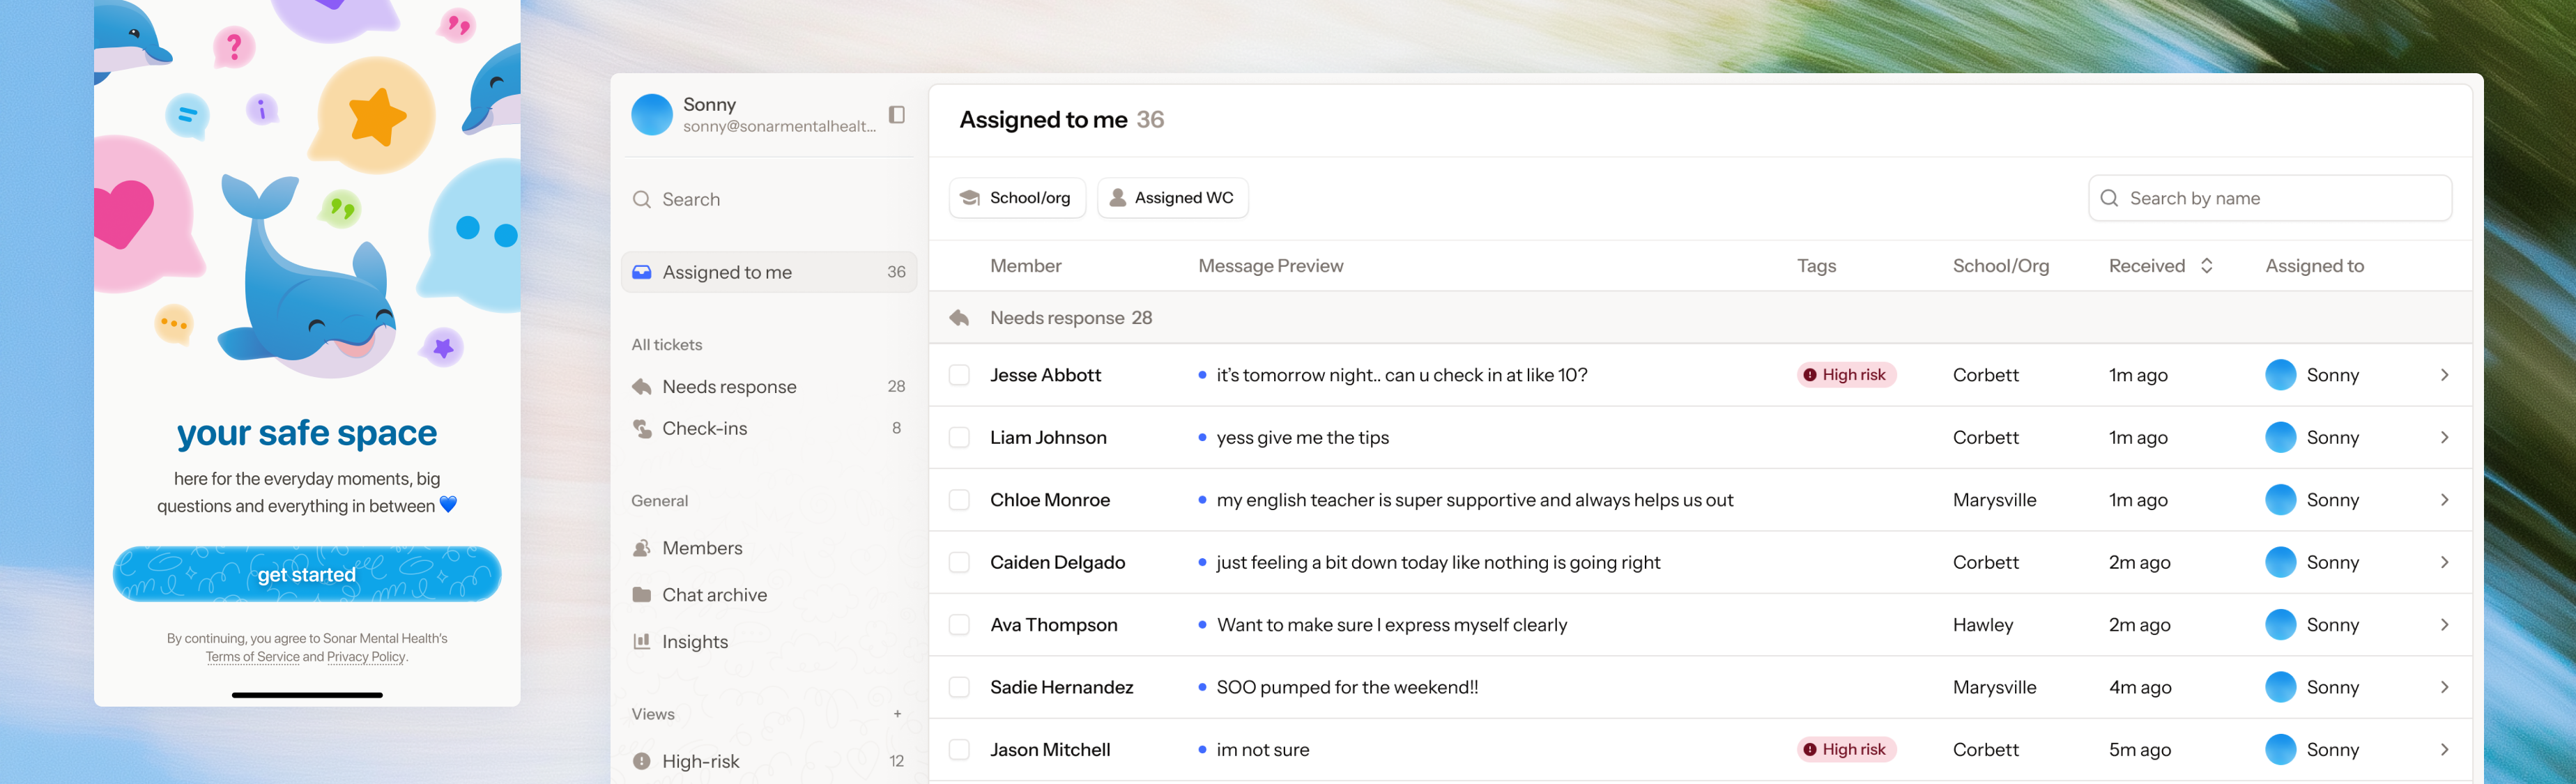
Task: Tick the checkbox next to Sadie Hernandez
Action: pyautogui.click(x=959, y=687)
